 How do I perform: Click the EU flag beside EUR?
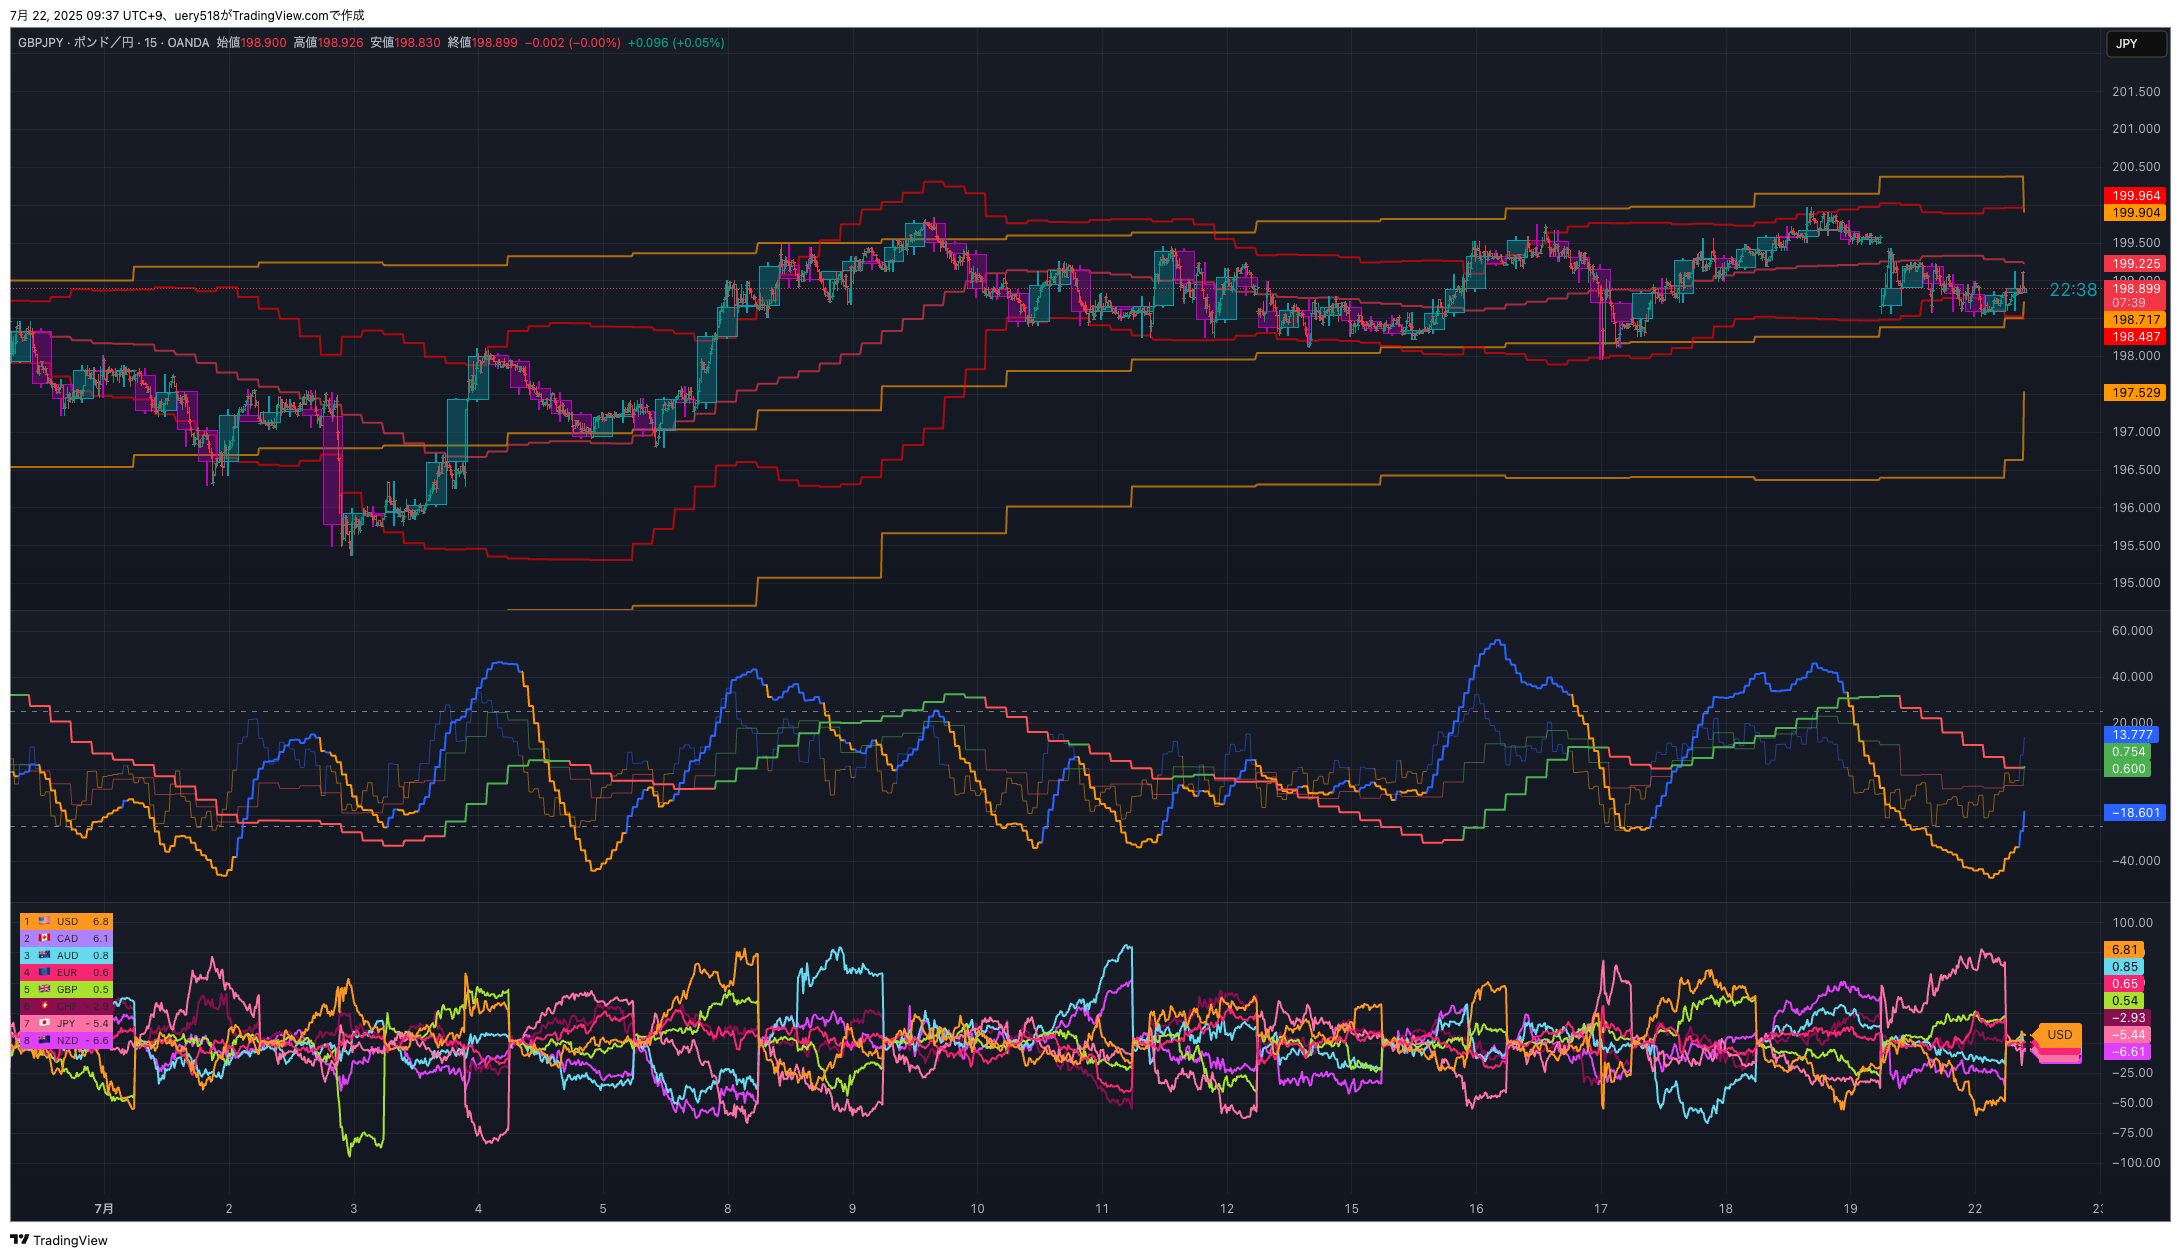pos(44,972)
